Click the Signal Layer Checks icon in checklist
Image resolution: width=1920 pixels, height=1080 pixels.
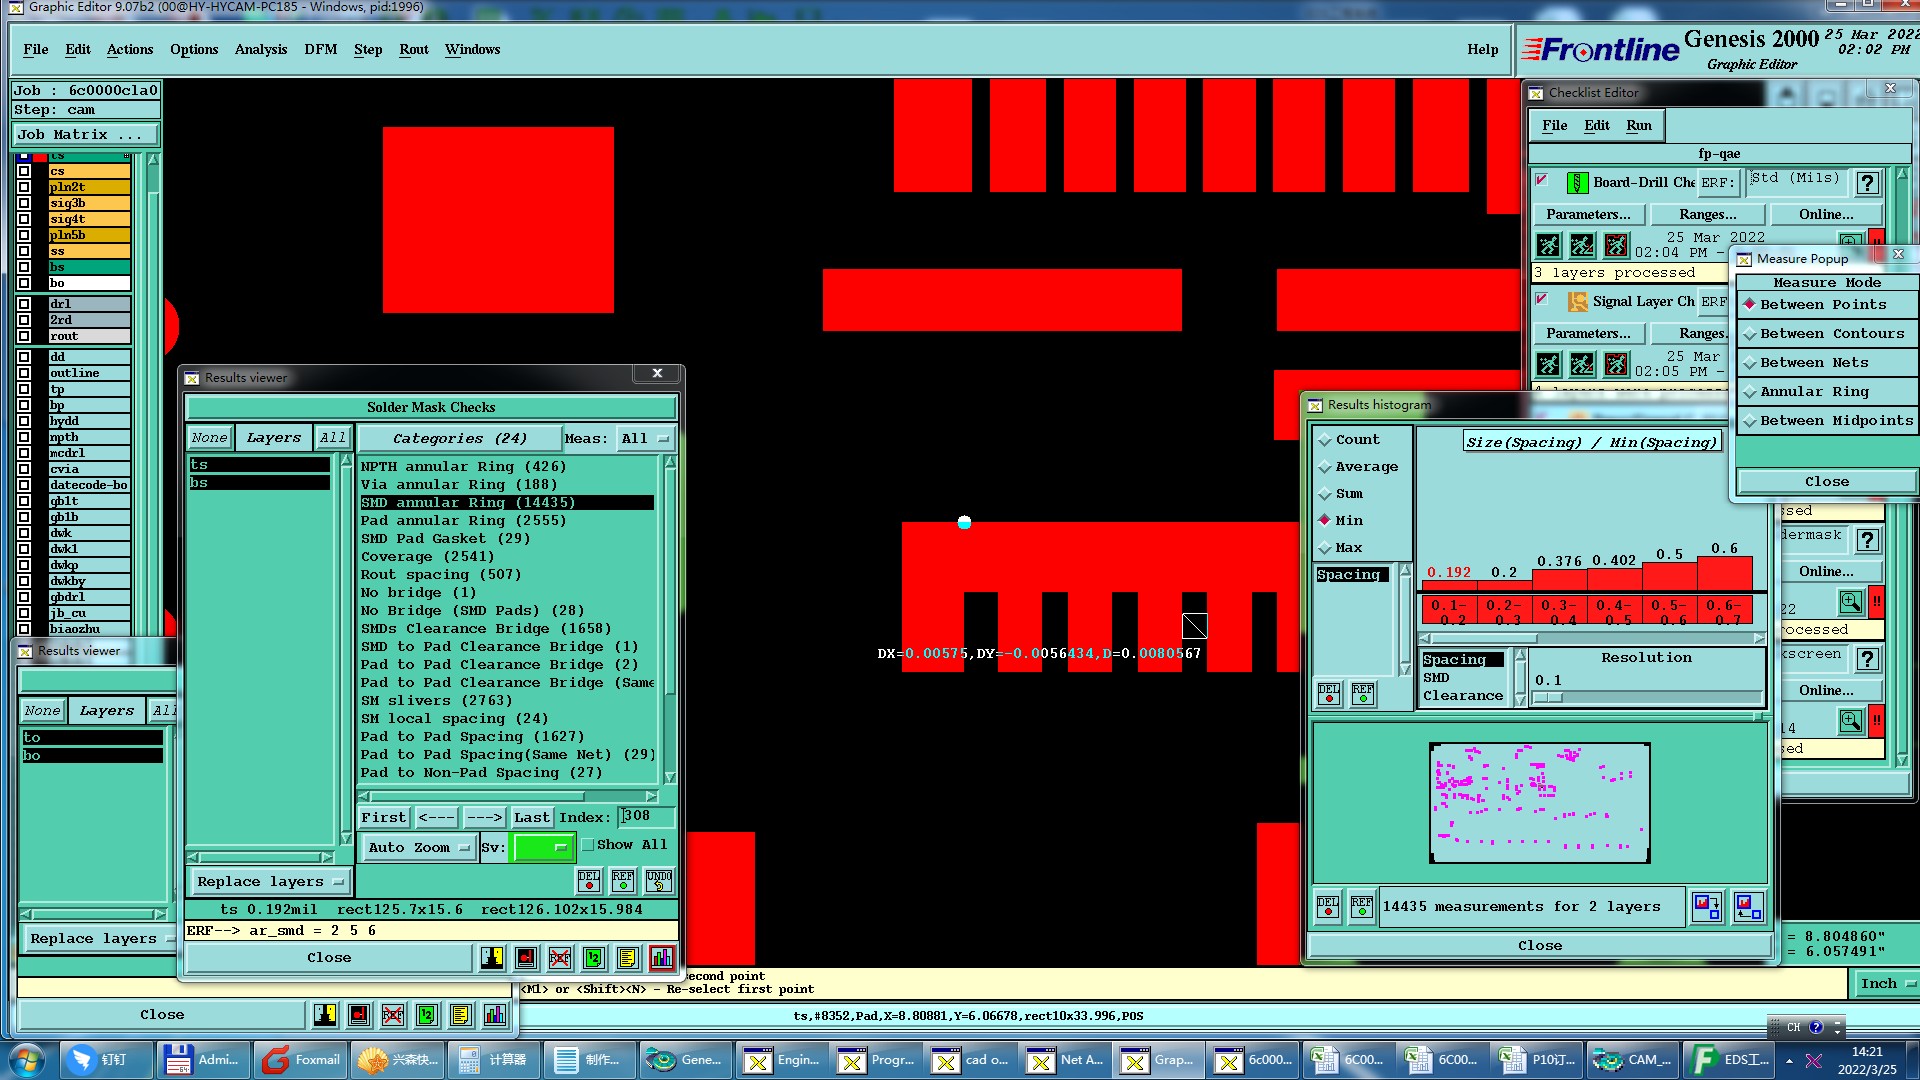click(1578, 301)
